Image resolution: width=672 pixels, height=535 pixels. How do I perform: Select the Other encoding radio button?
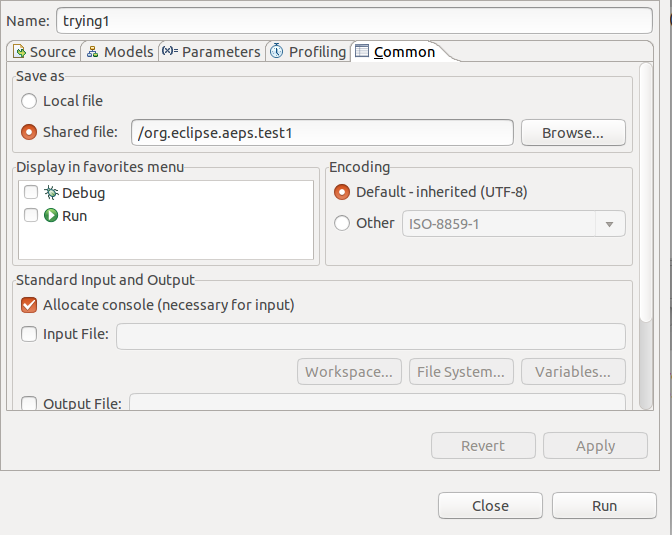pyautogui.click(x=342, y=223)
